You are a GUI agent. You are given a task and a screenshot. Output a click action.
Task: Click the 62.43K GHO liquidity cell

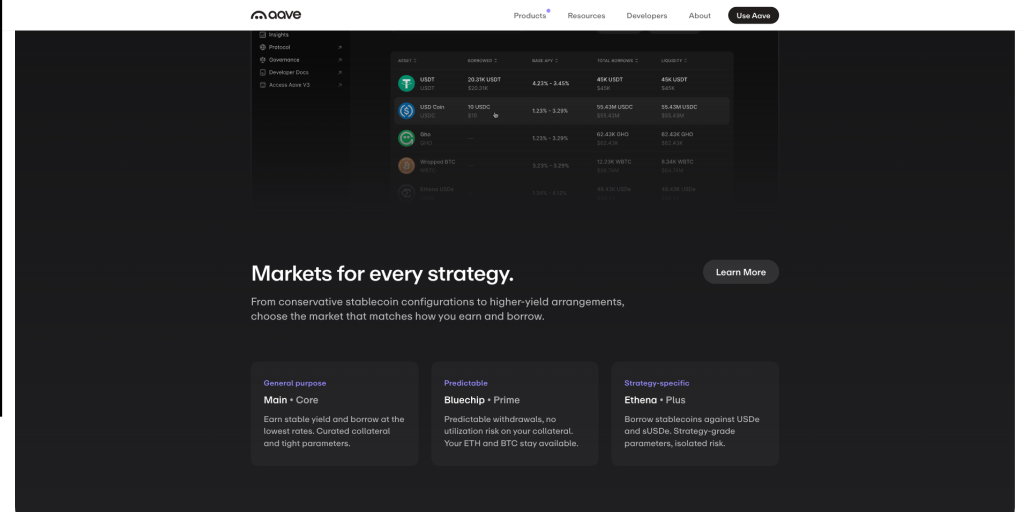tap(677, 135)
